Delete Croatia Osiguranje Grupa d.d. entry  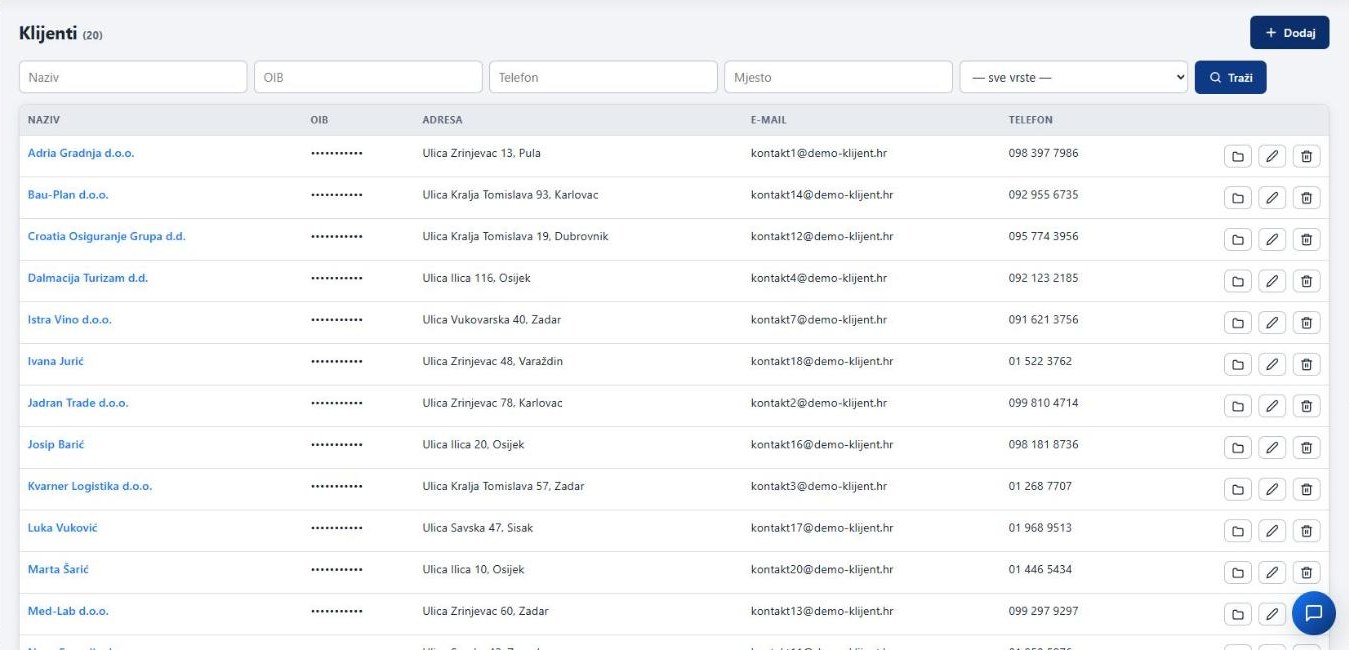tap(1306, 240)
